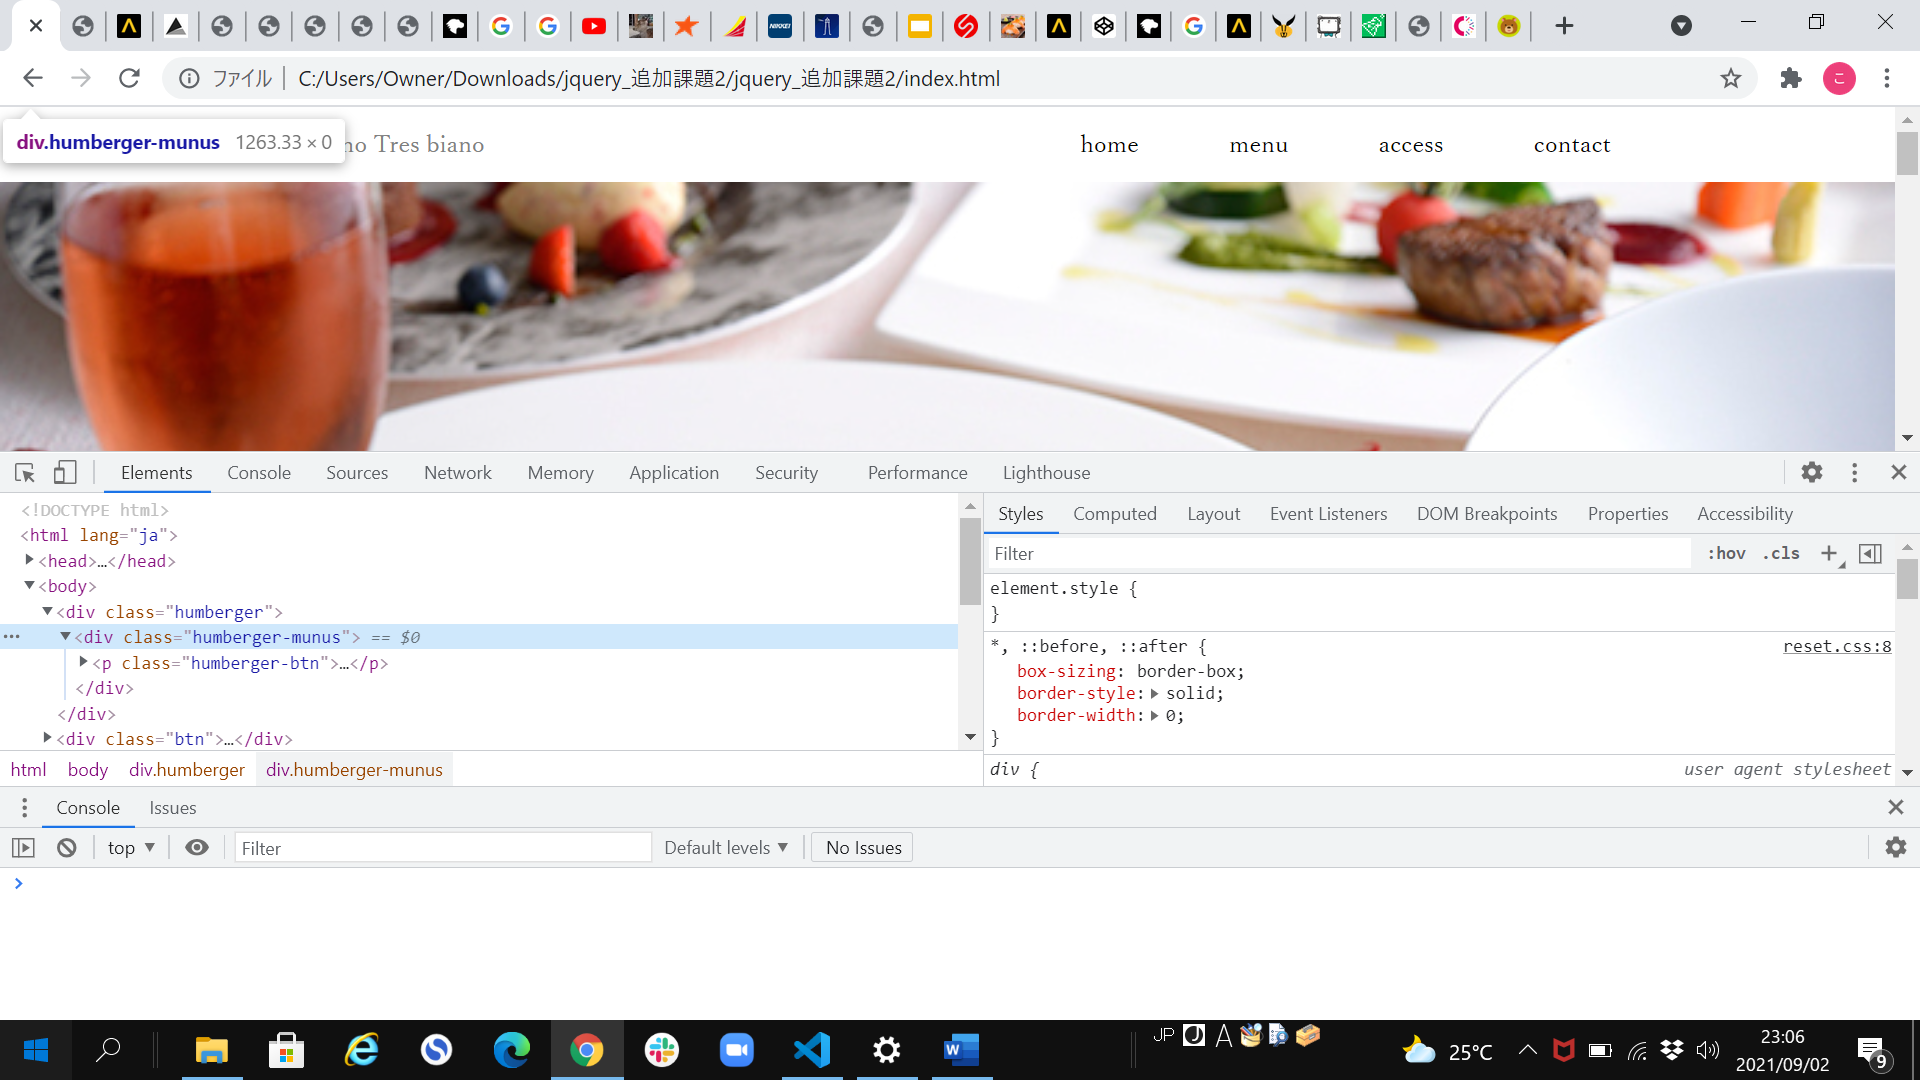Open the Default levels dropdown

click(x=726, y=848)
